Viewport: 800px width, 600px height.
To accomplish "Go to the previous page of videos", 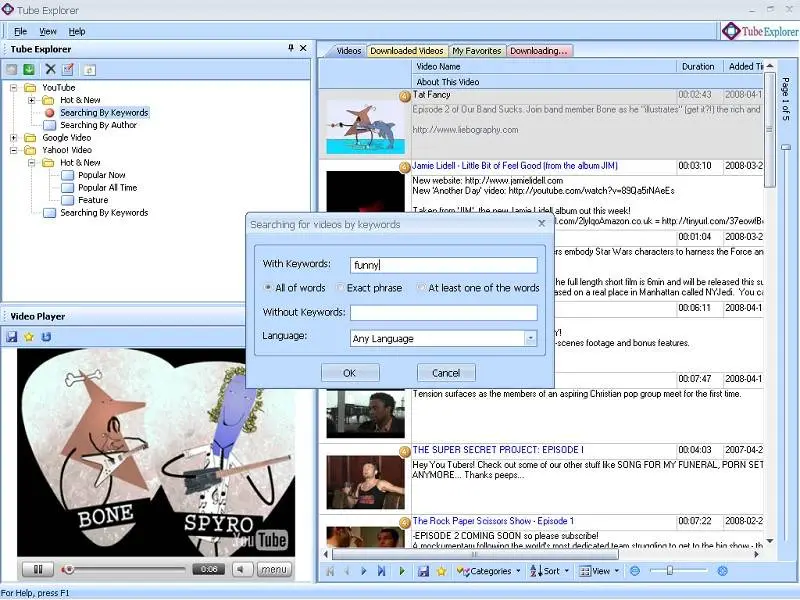I will [347, 571].
